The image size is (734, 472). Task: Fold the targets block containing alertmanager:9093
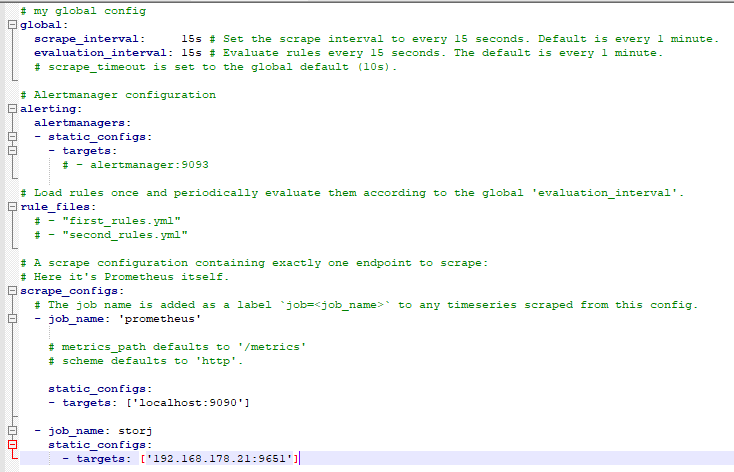13,151
